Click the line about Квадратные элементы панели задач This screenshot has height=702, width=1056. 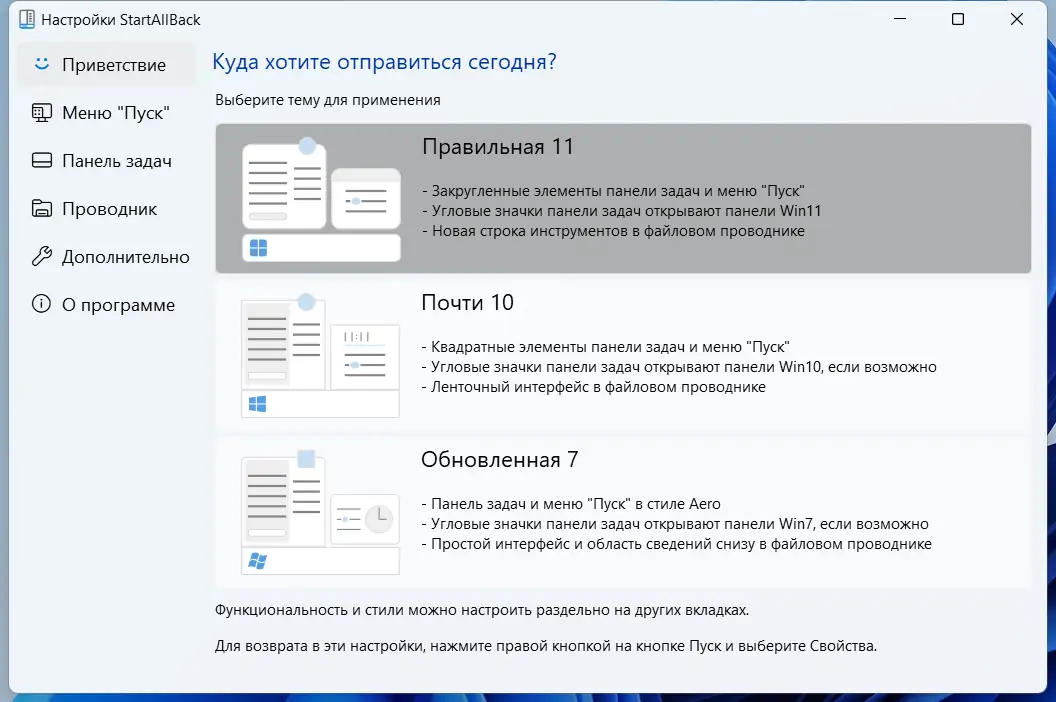point(605,347)
